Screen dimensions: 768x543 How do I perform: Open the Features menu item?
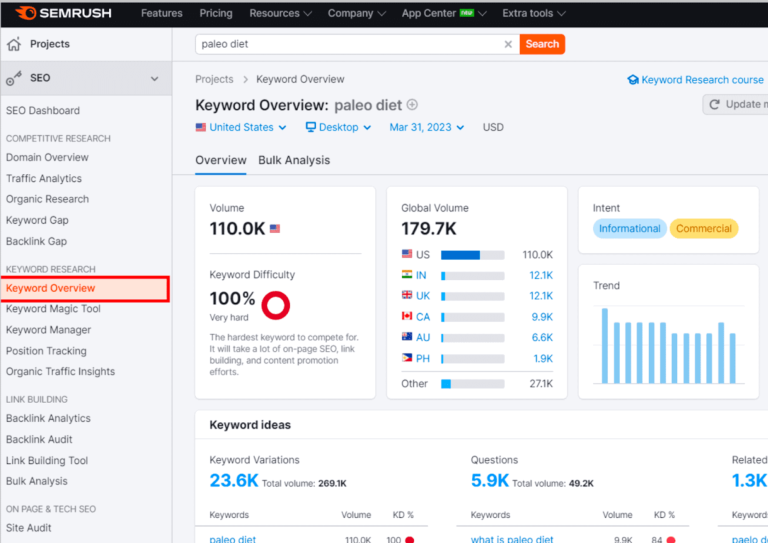point(162,13)
